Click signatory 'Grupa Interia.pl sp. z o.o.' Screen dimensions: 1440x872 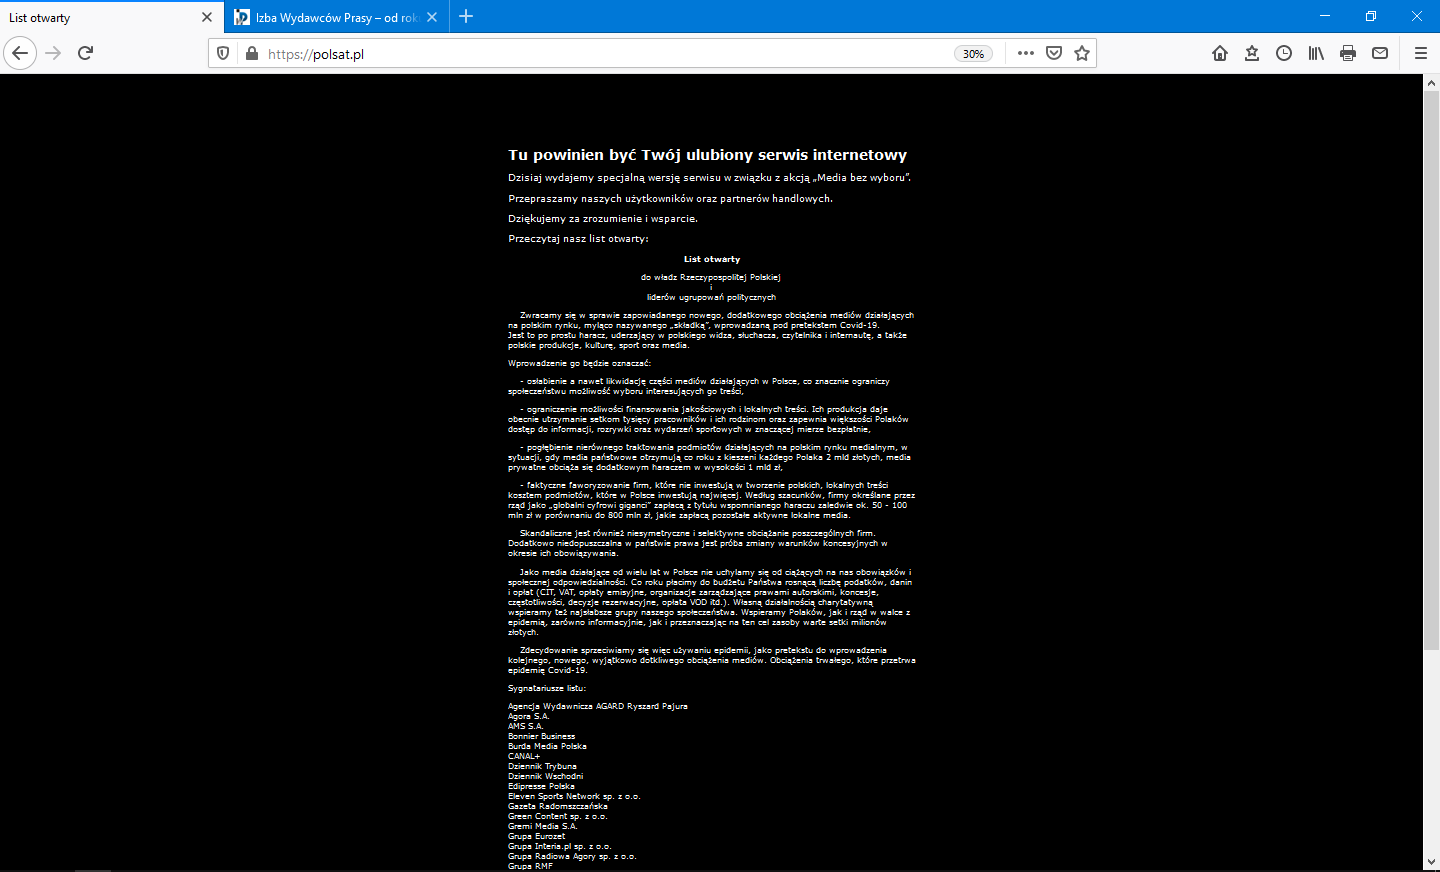(x=559, y=846)
